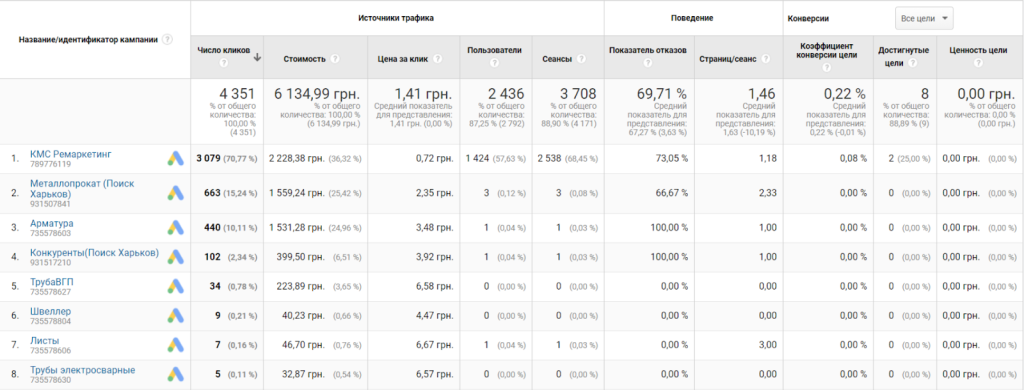Sort table by Стоимость column header
The height and width of the screenshot is (390, 1024).
pyautogui.click(x=304, y=59)
